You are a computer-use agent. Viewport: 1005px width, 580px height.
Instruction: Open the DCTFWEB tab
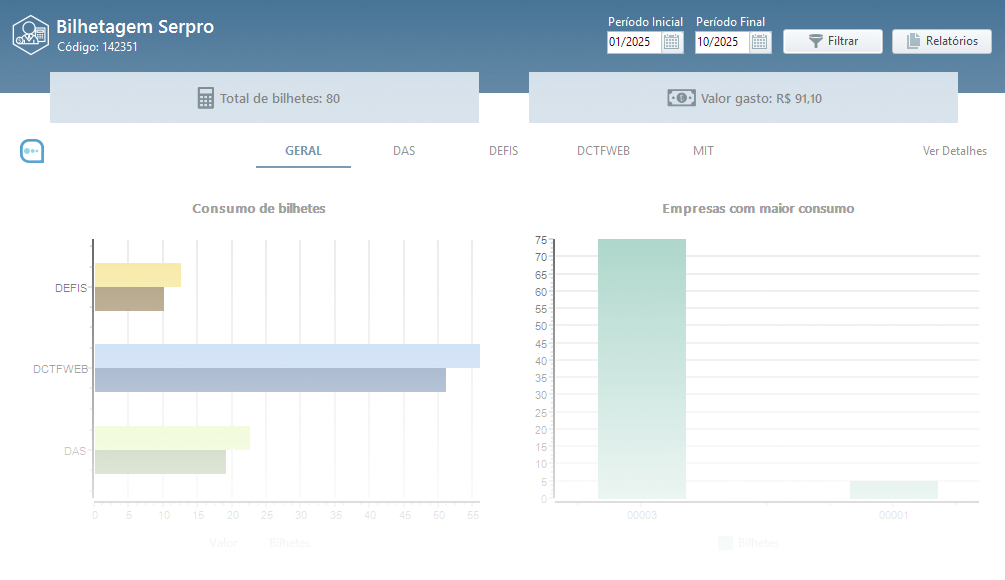pyautogui.click(x=603, y=151)
